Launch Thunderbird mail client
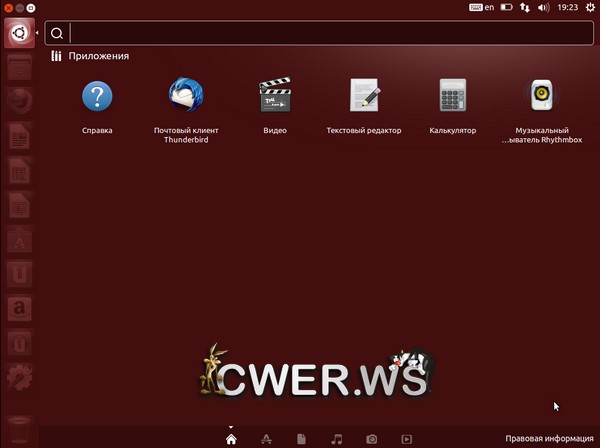Screen dimensions: 600x448 click(x=186, y=98)
